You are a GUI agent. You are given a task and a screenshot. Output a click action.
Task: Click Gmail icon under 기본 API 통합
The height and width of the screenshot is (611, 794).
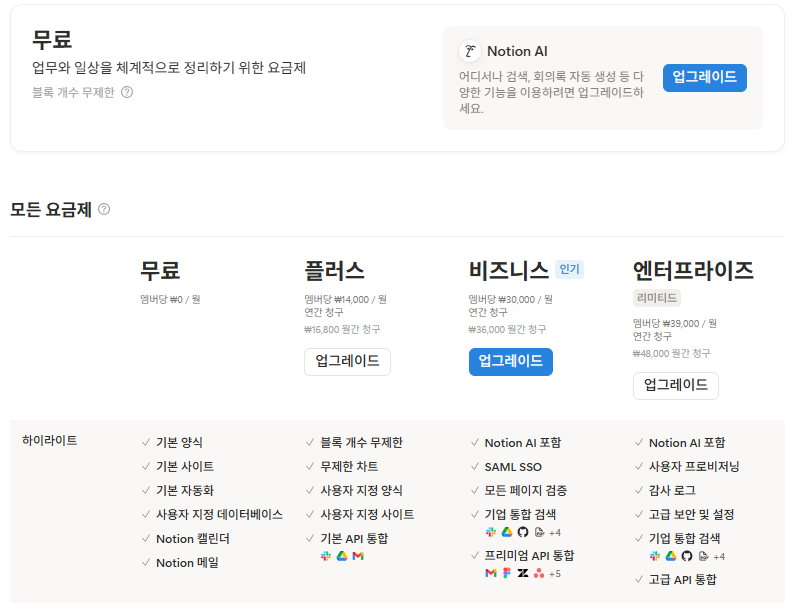[358, 556]
